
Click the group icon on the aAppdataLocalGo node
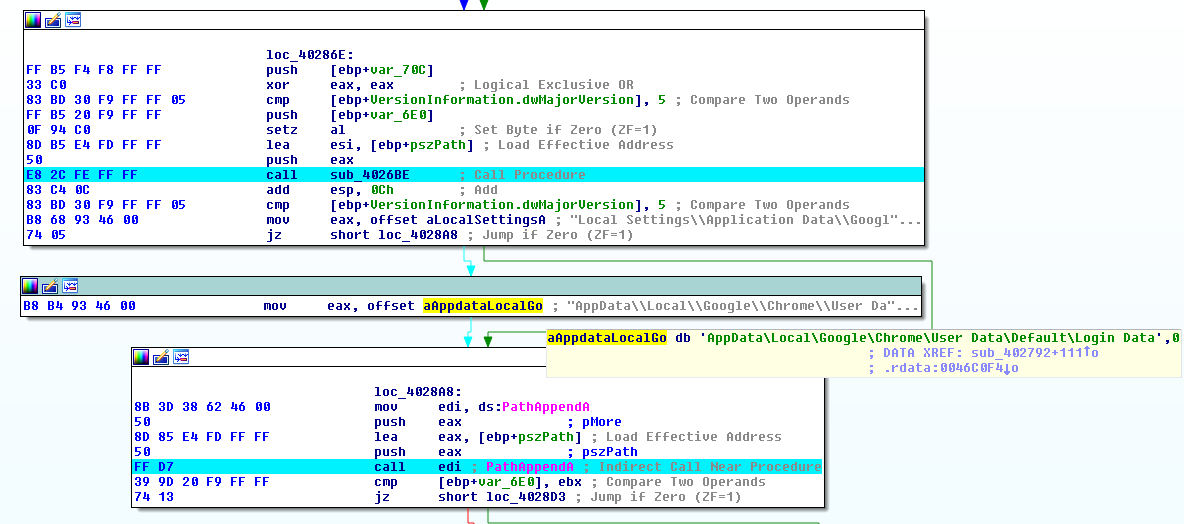[x=72, y=286]
